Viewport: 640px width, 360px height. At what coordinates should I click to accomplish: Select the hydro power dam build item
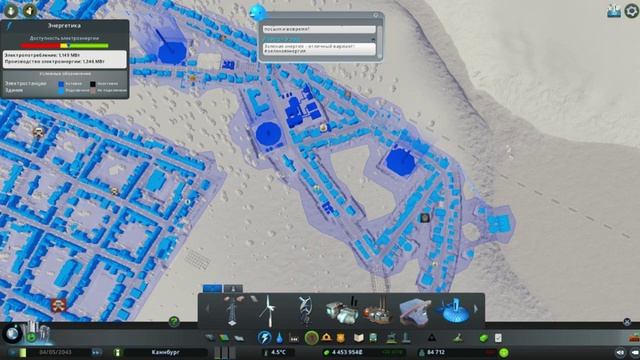pos(414,312)
